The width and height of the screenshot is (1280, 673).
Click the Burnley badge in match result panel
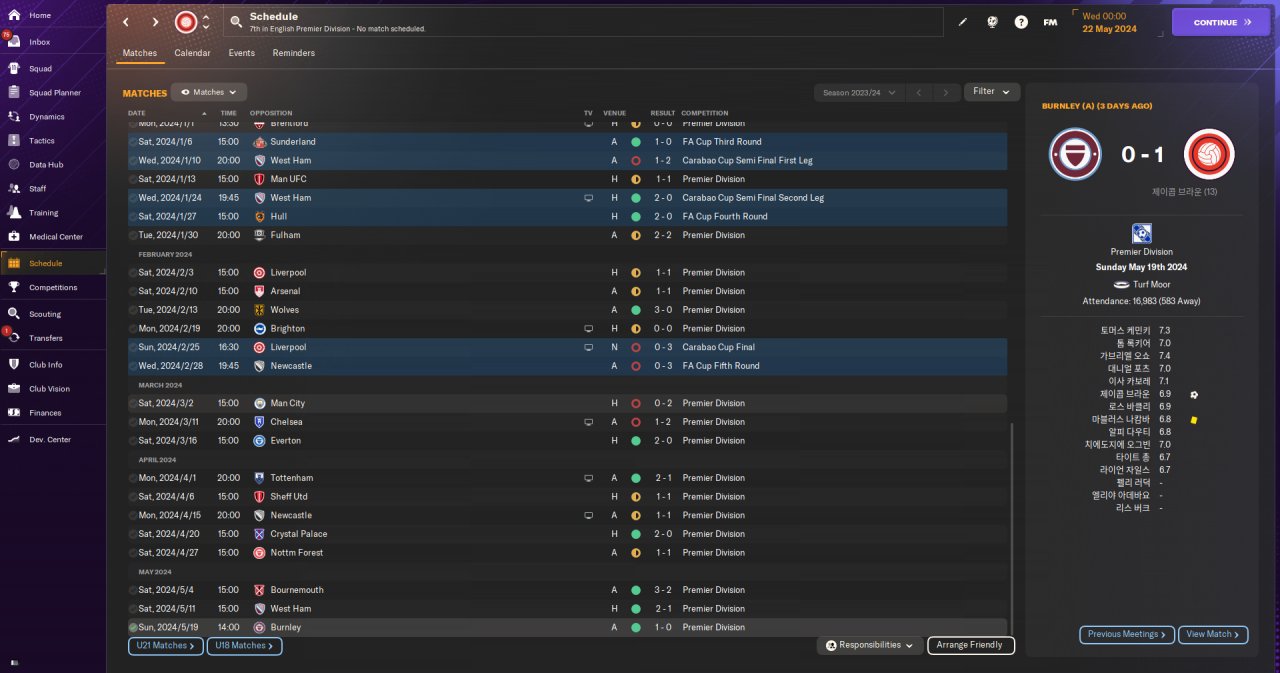pyautogui.click(x=1075, y=154)
